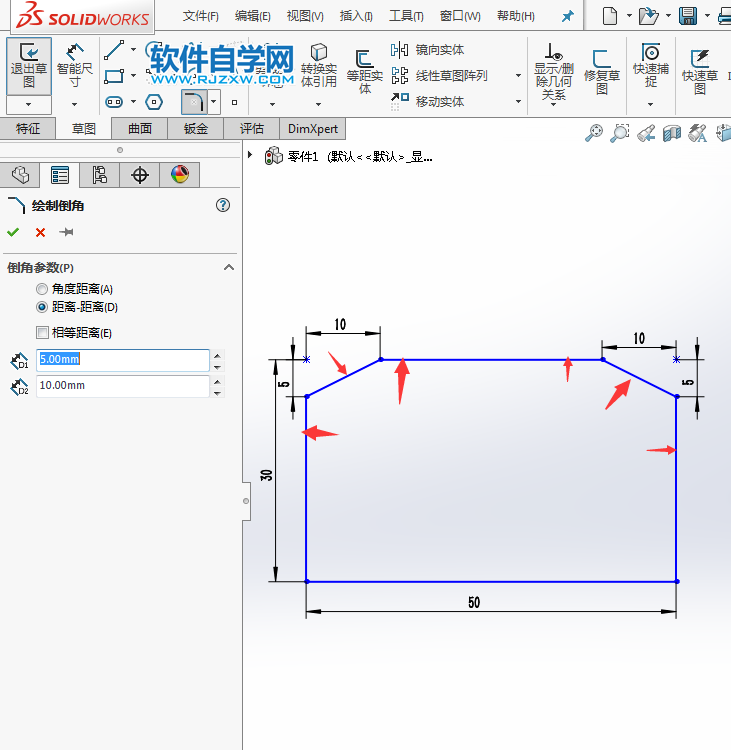Click Move Entities (移动实体)
The width and height of the screenshot is (731, 750).
[x=428, y=101]
